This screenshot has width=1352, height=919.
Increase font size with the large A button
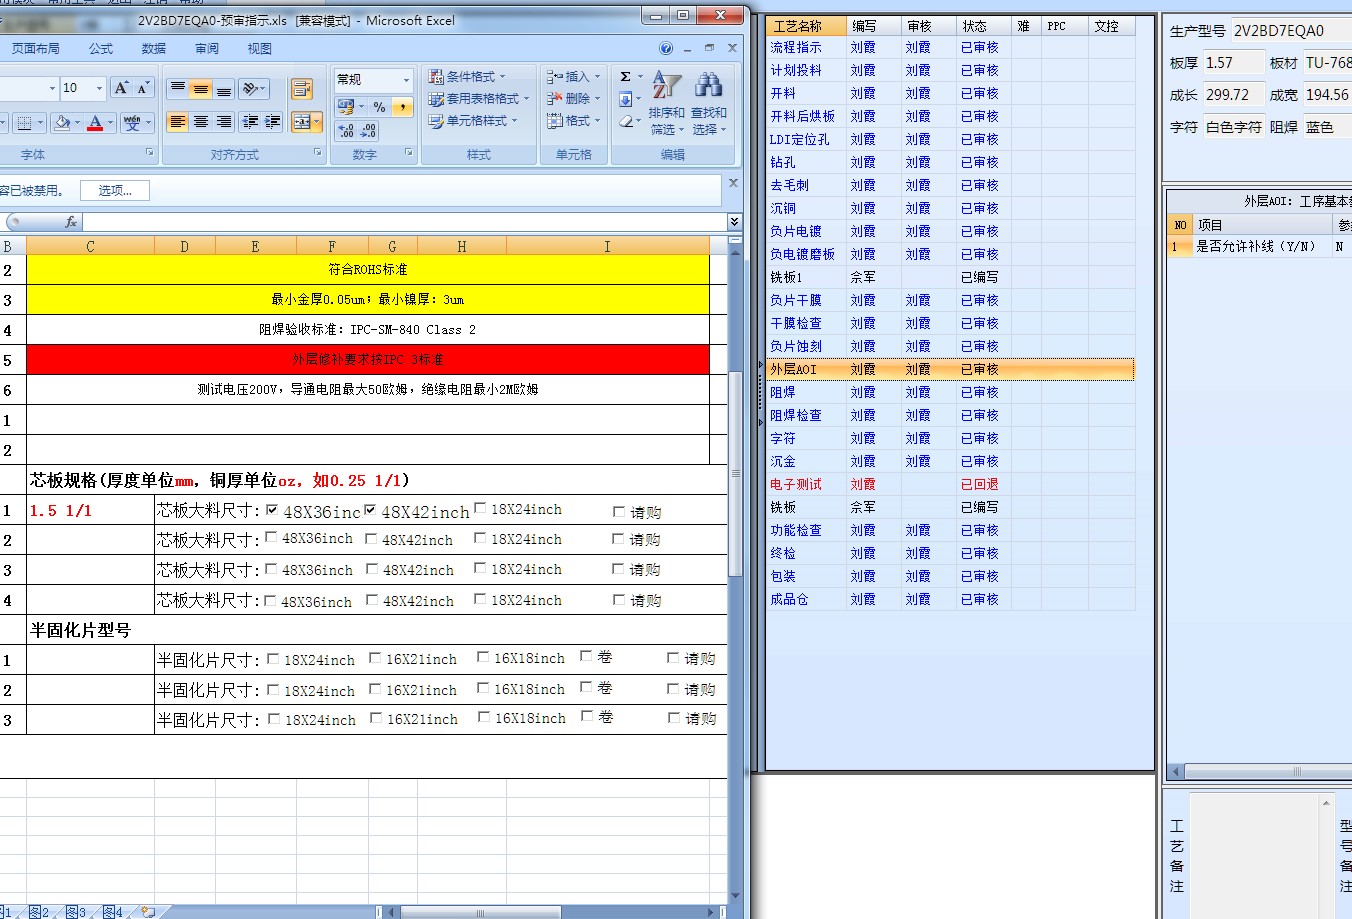[x=121, y=88]
